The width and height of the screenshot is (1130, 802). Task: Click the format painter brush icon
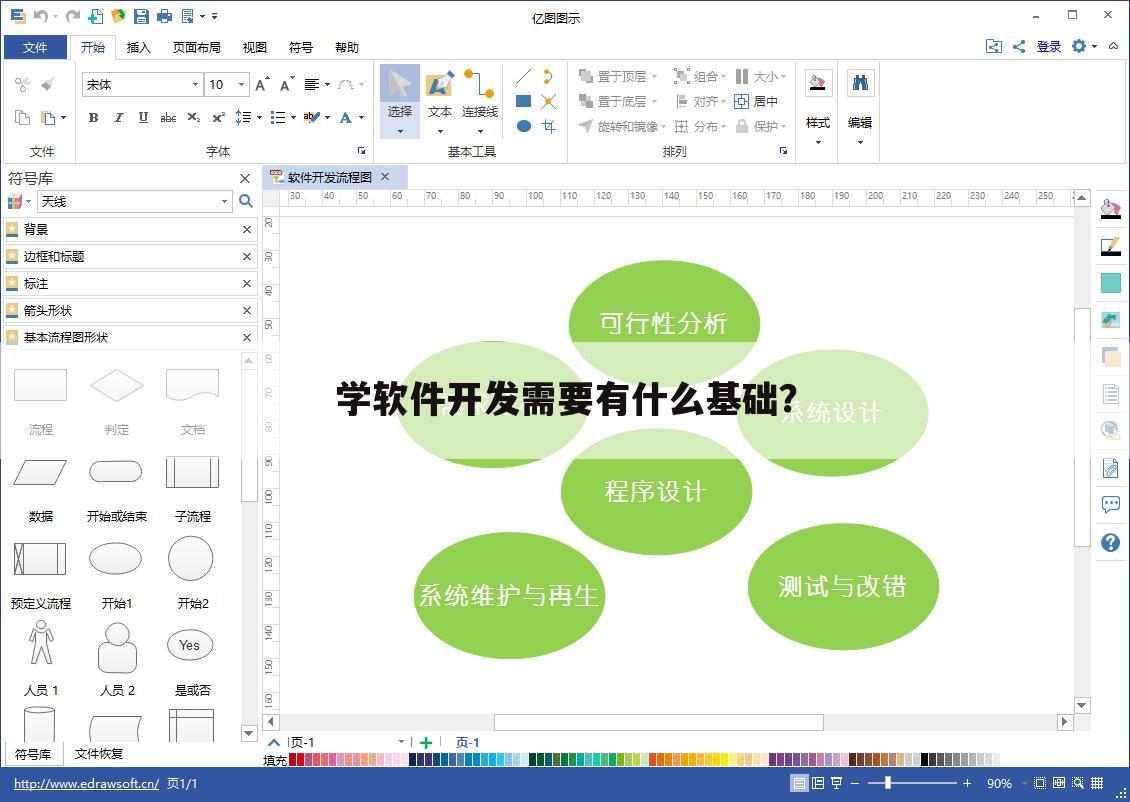(x=48, y=84)
